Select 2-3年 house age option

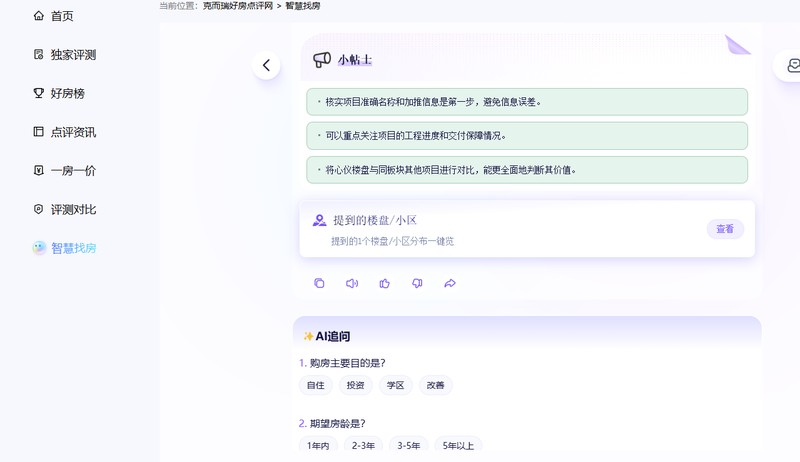pos(363,445)
